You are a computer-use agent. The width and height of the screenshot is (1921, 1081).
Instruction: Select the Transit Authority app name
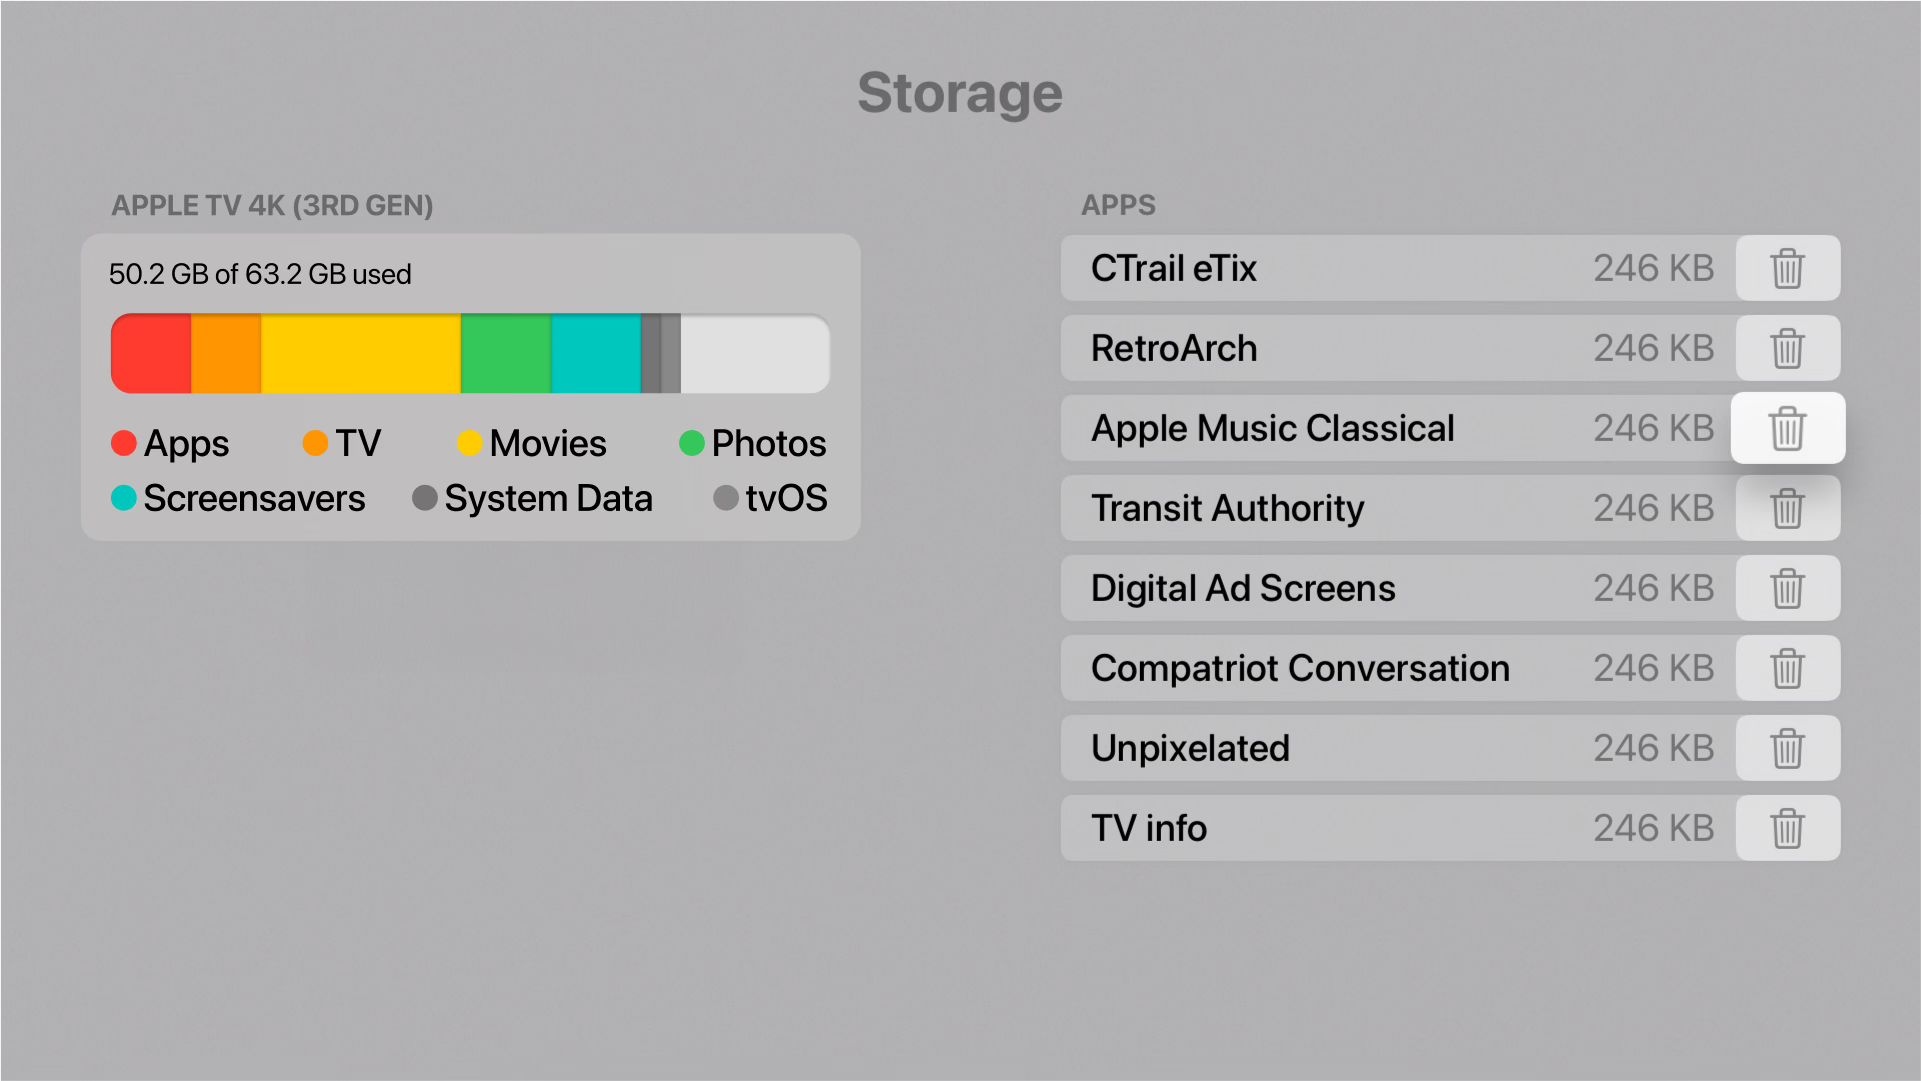pyautogui.click(x=1227, y=508)
